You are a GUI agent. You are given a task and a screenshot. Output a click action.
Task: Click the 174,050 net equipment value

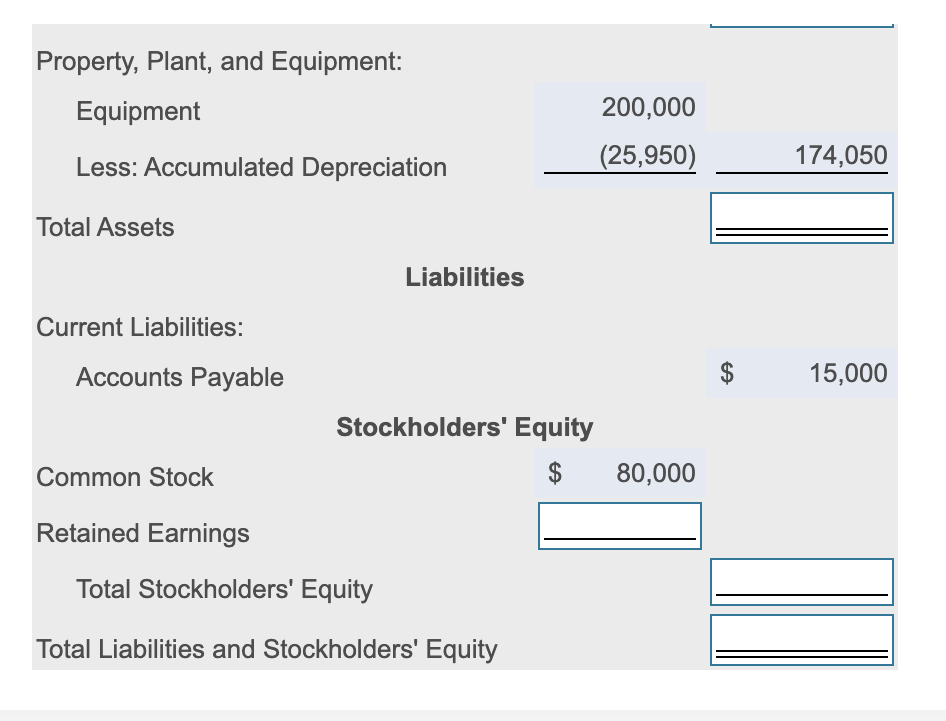coord(840,155)
